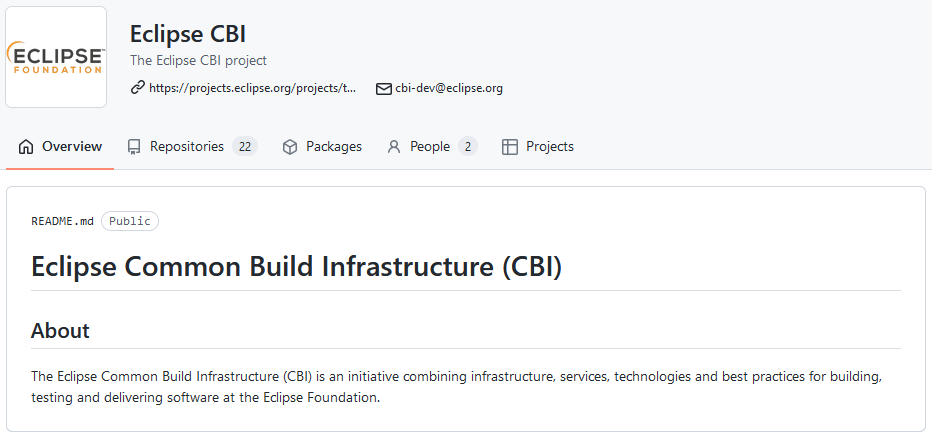Click the repository book icon

pyautogui.click(x=134, y=147)
